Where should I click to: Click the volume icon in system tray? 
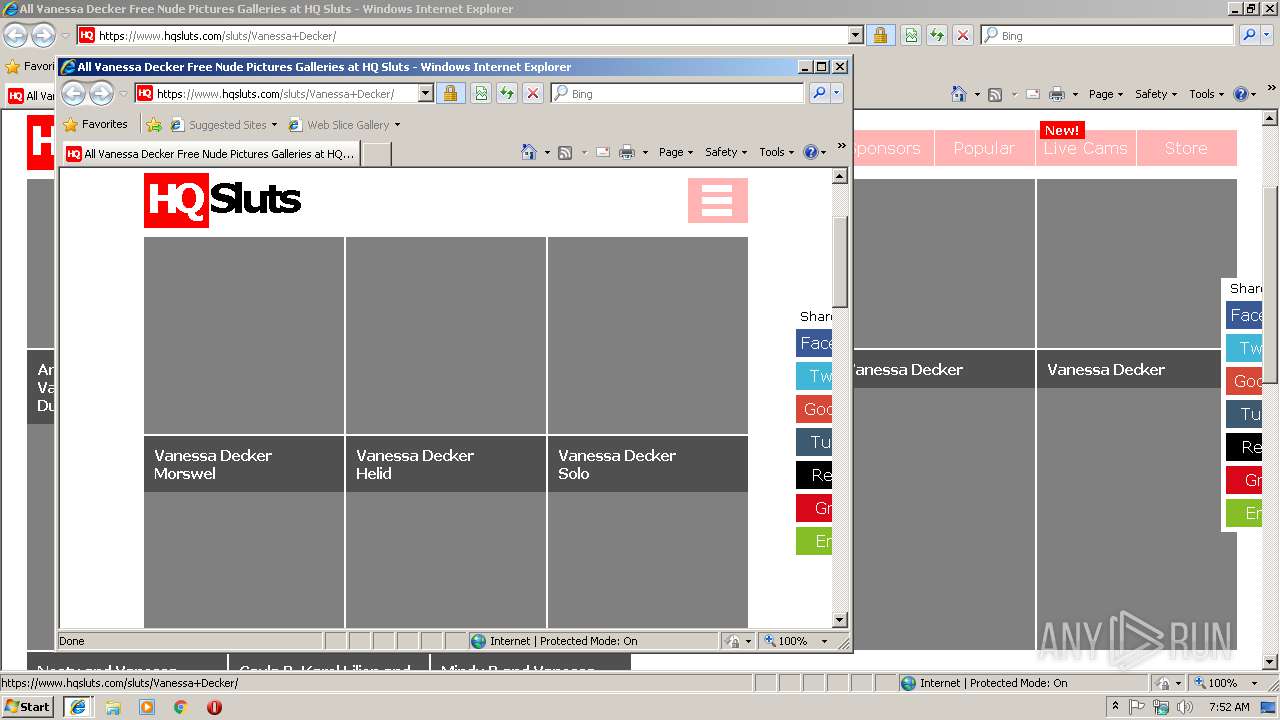click(1185, 707)
